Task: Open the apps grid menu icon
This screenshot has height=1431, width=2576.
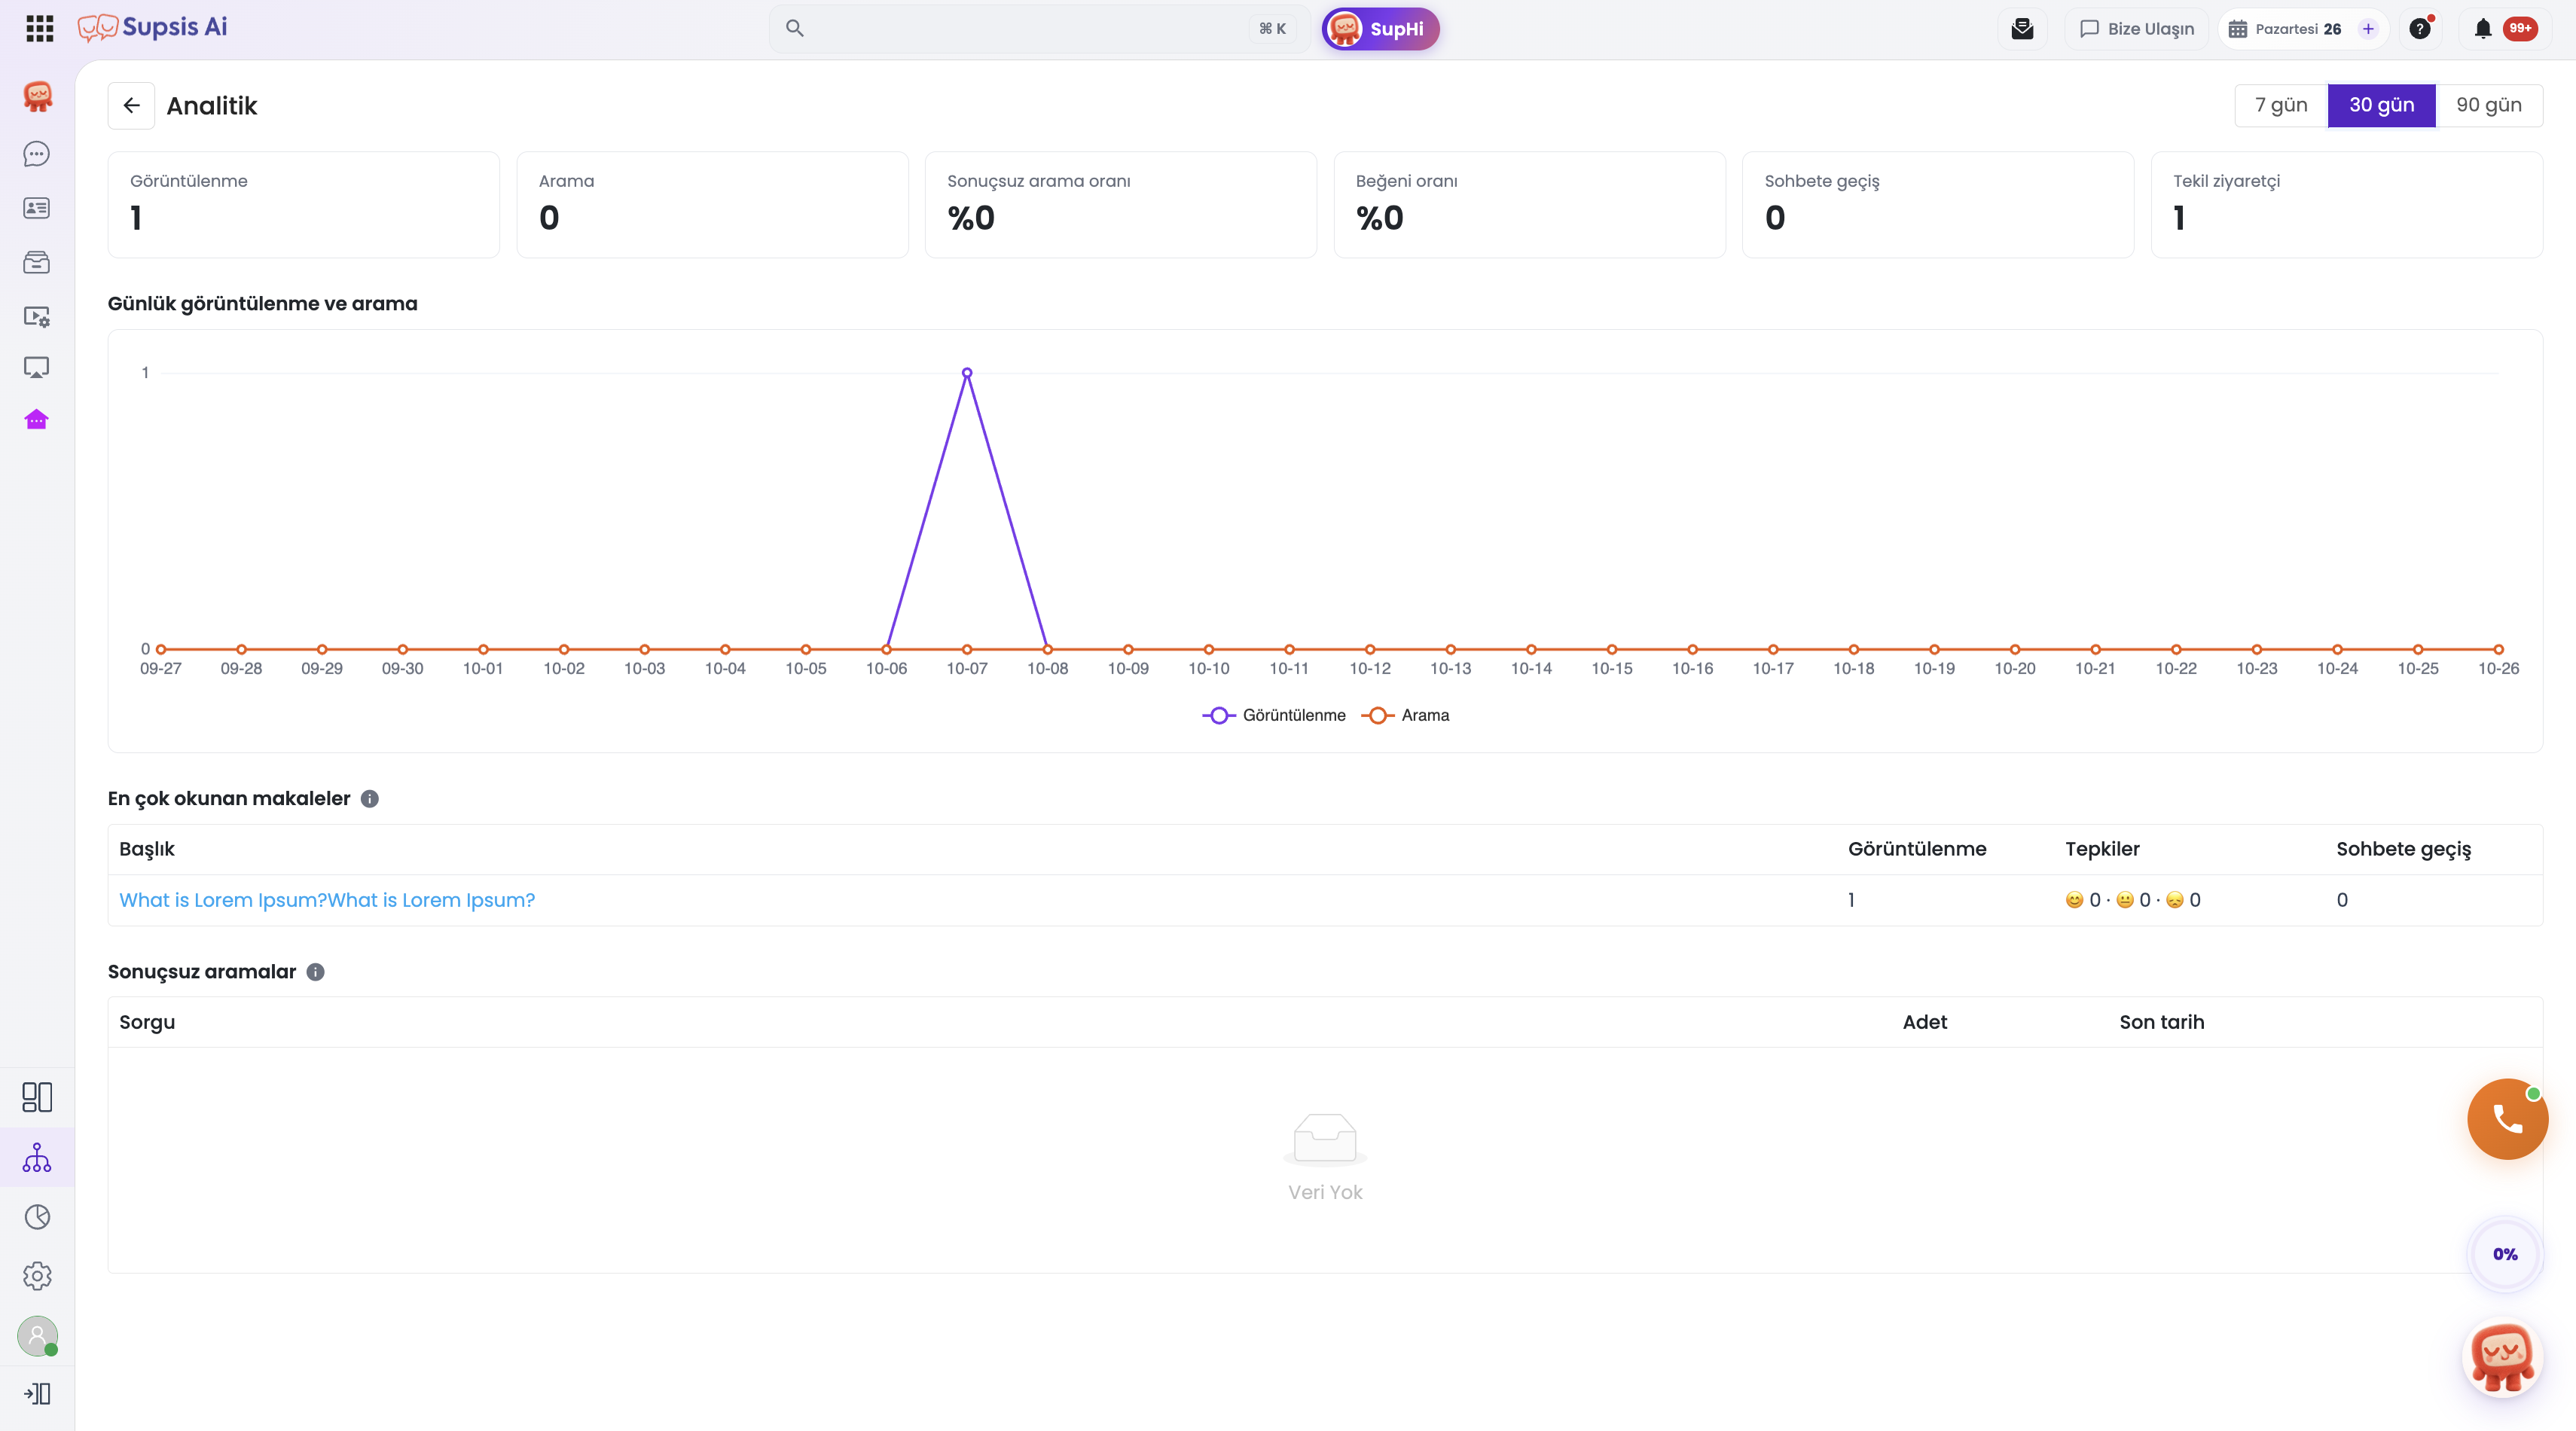Action: pos(39,28)
